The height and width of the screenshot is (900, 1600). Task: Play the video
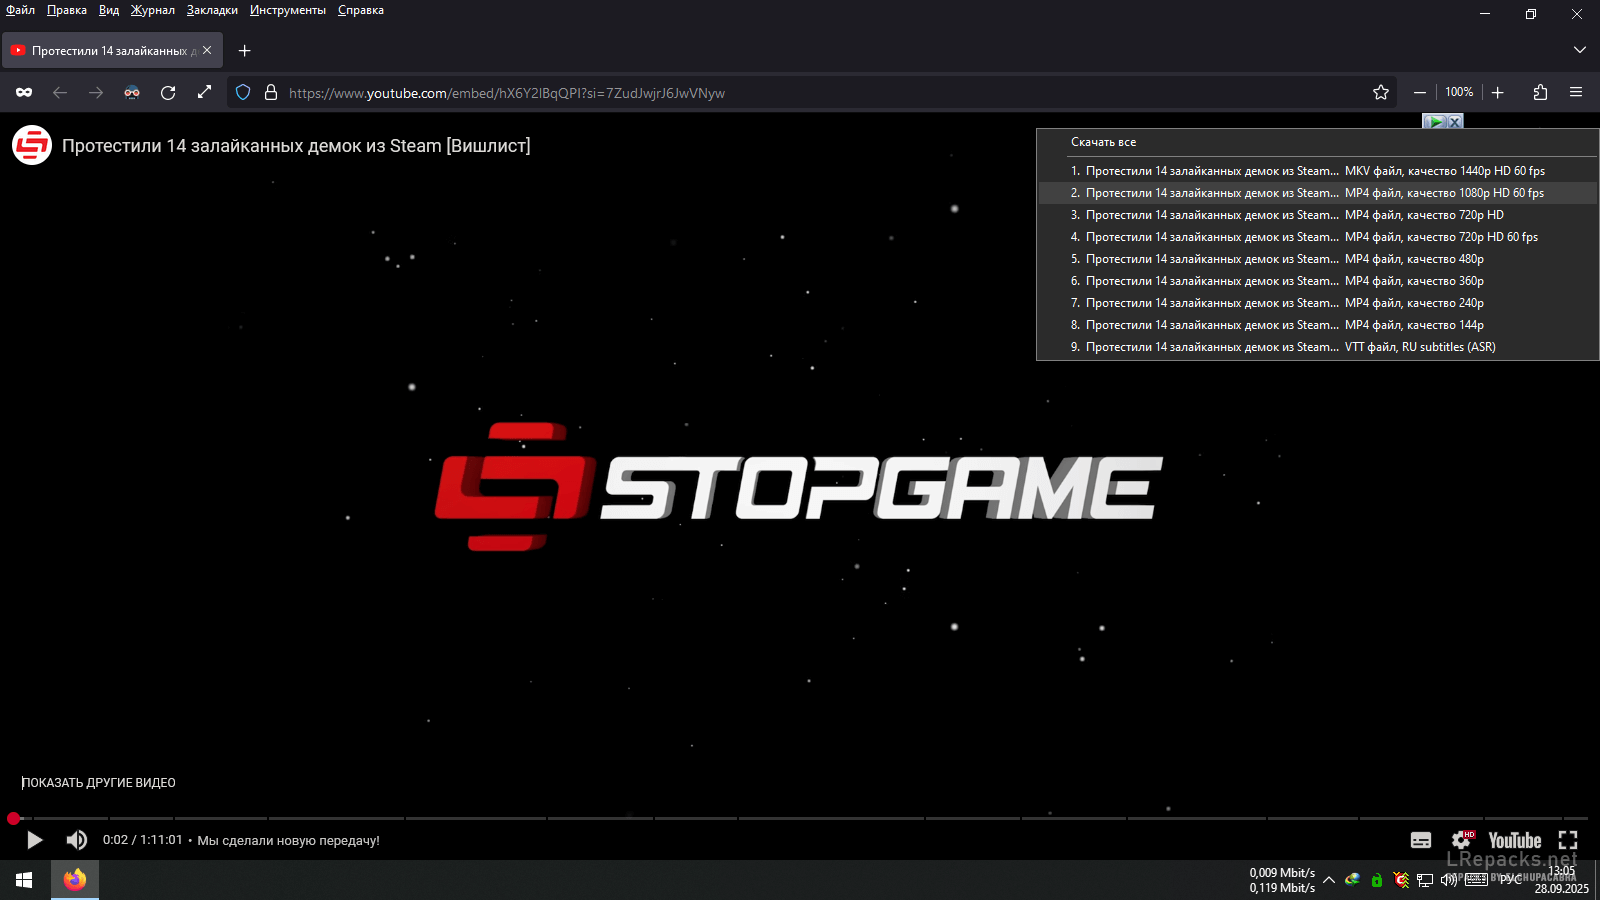coord(34,840)
